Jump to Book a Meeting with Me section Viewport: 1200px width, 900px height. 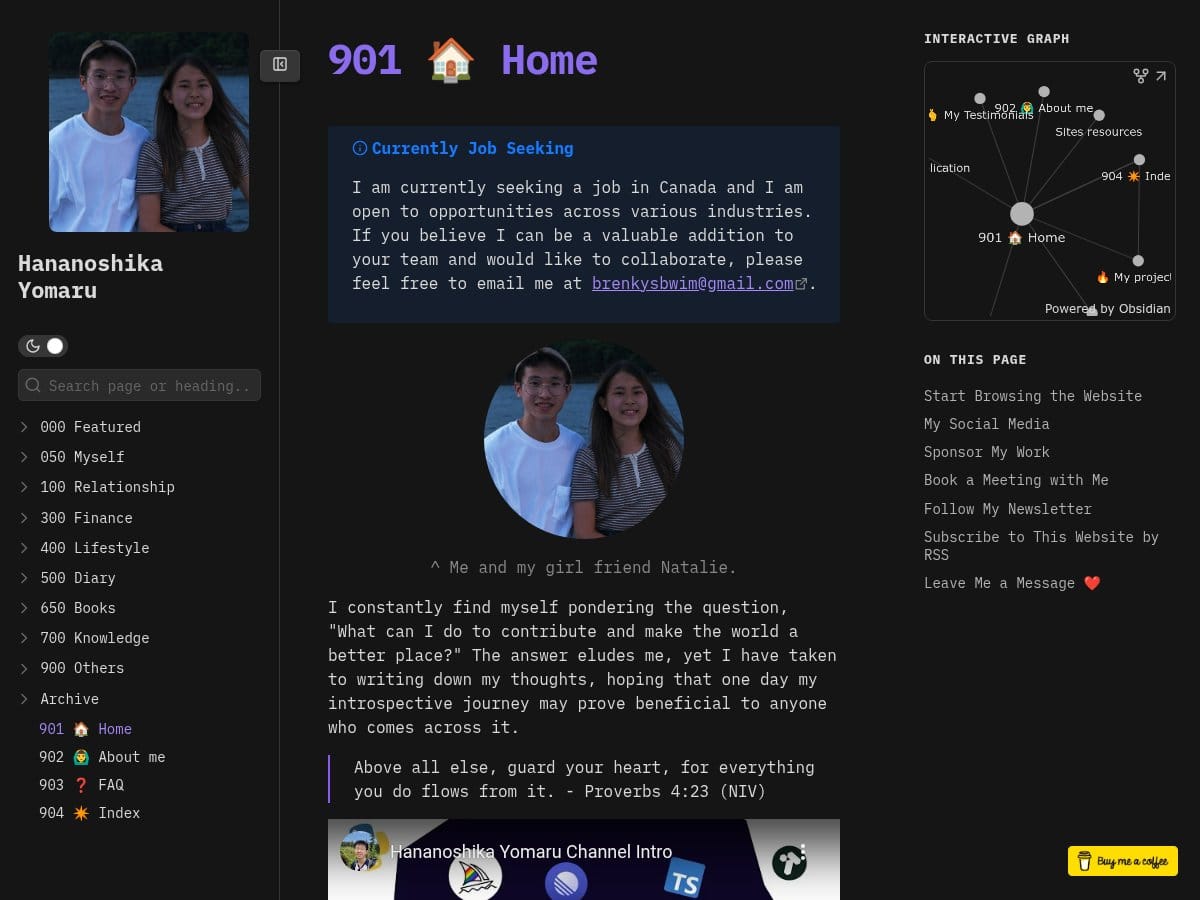(1015, 480)
